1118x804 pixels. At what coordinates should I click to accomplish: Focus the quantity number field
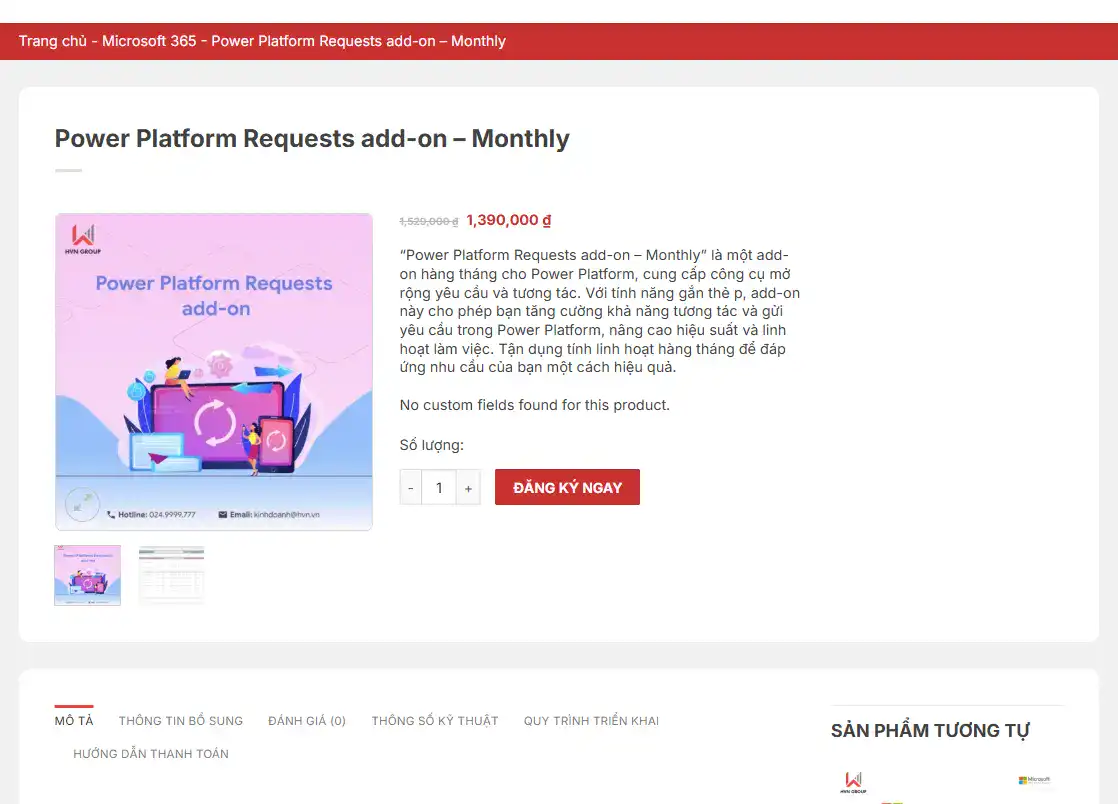[x=438, y=488]
